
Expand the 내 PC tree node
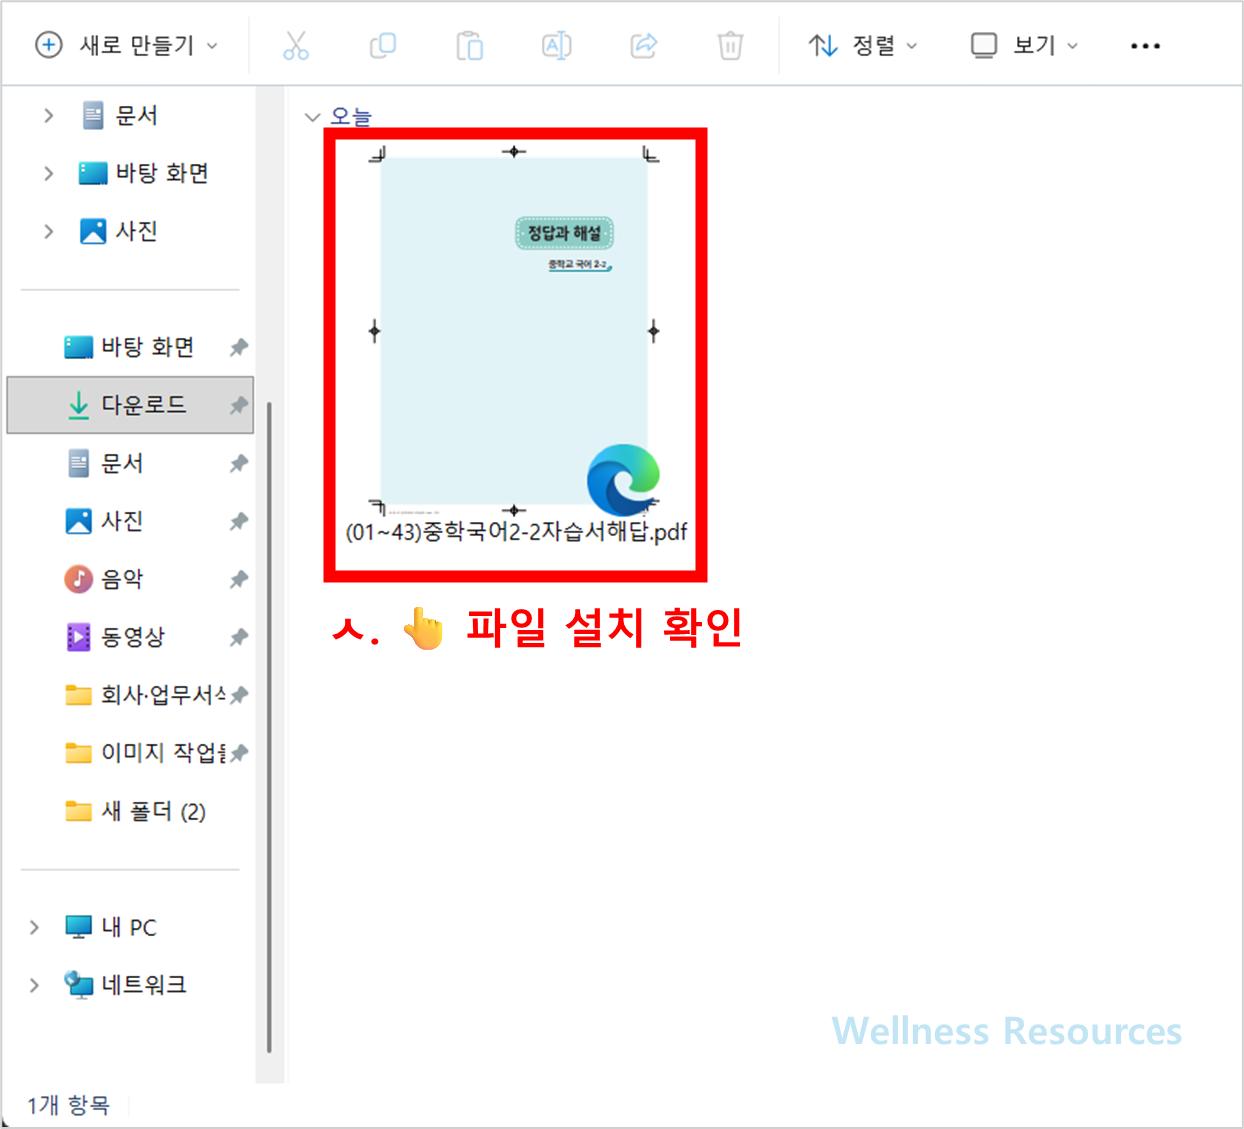click(x=34, y=927)
